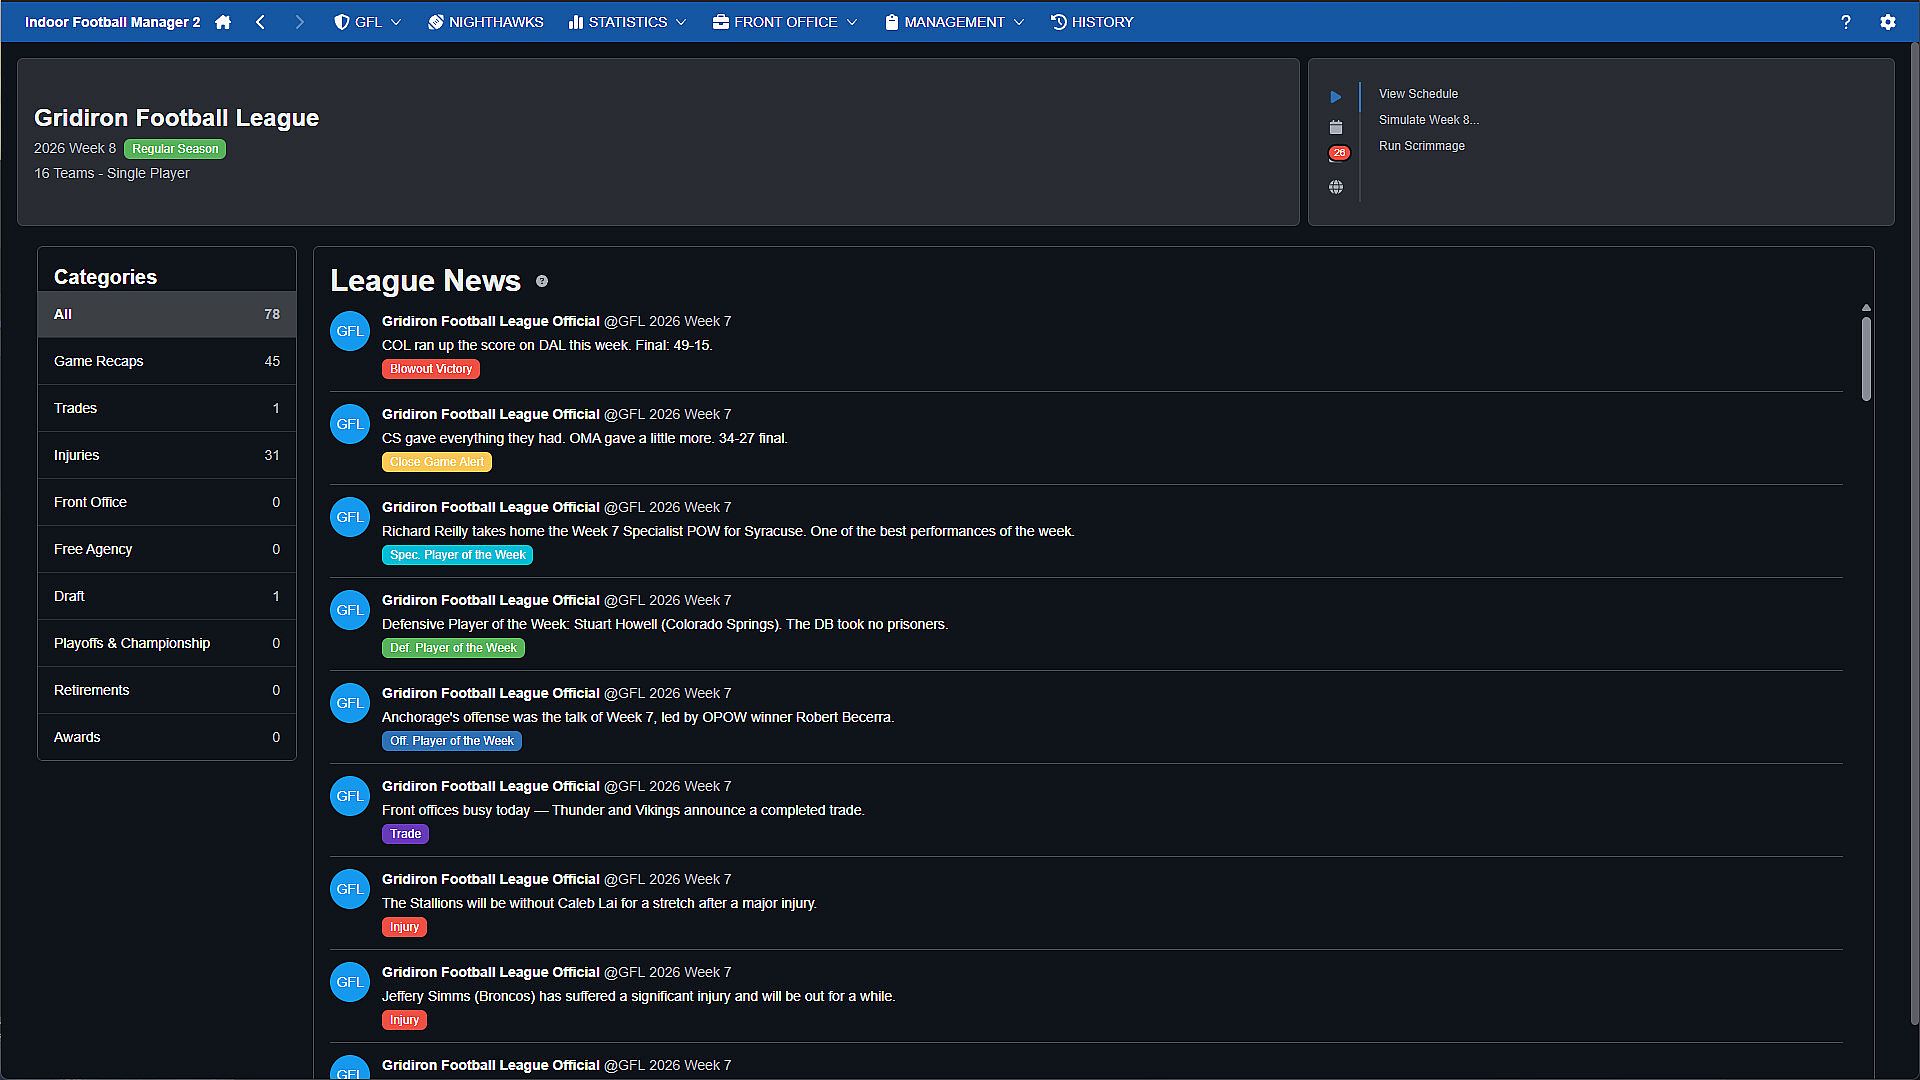Open the Nighthawks team page
1920x1080 pixels.
[485, 22]
